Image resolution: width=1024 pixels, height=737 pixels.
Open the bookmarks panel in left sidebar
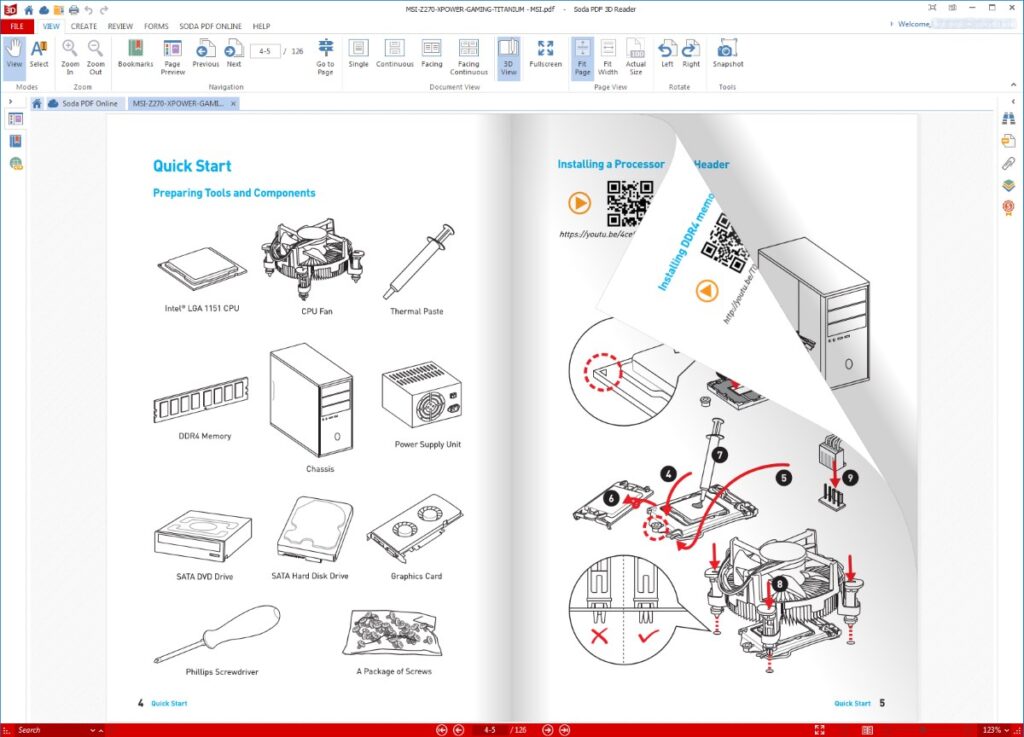(16, 141)
